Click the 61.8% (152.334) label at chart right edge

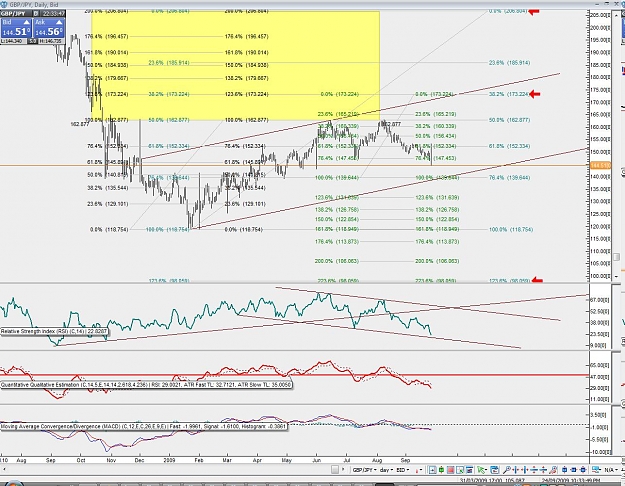pos(509,146)
